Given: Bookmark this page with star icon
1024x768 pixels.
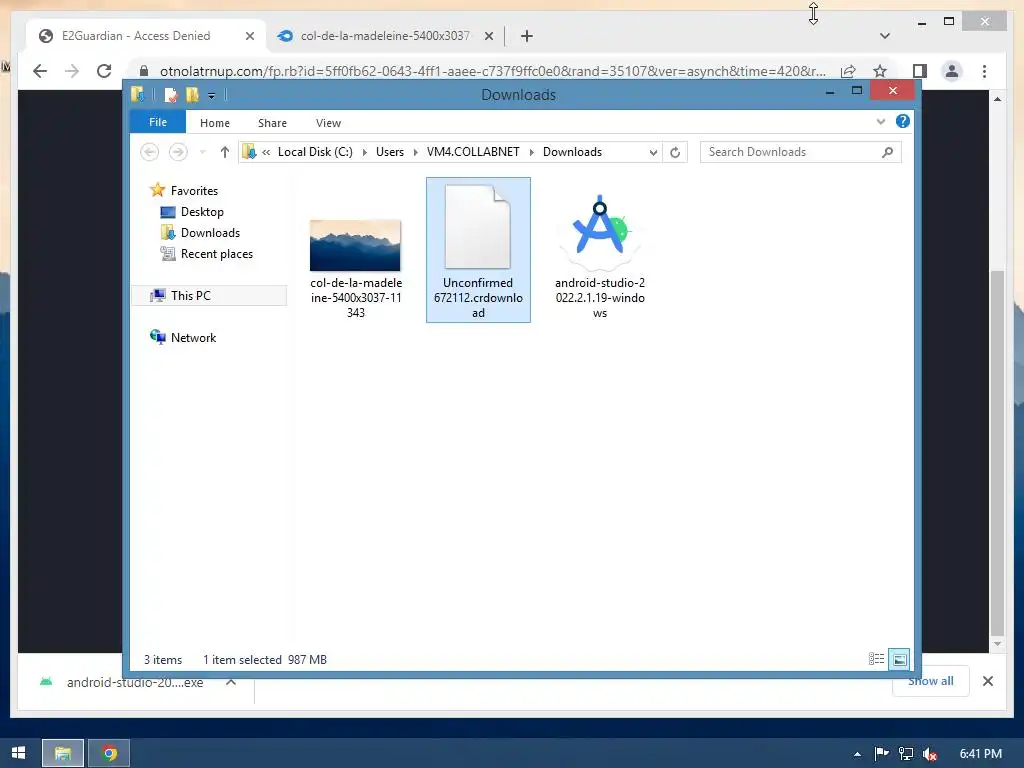Looking at the screenshot, I should tap(880, 71).
